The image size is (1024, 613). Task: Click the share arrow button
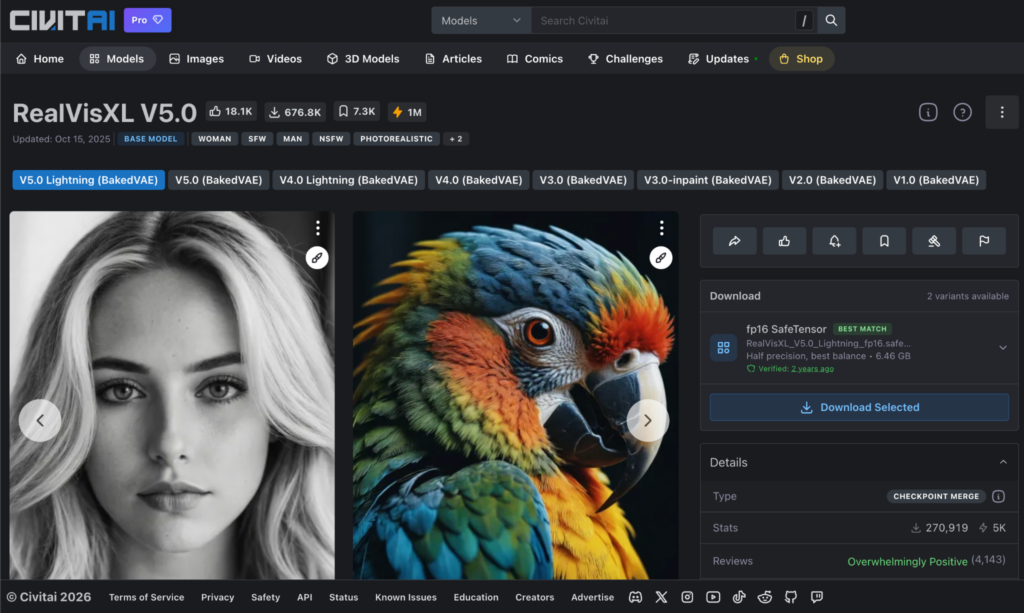pos(735,241)
